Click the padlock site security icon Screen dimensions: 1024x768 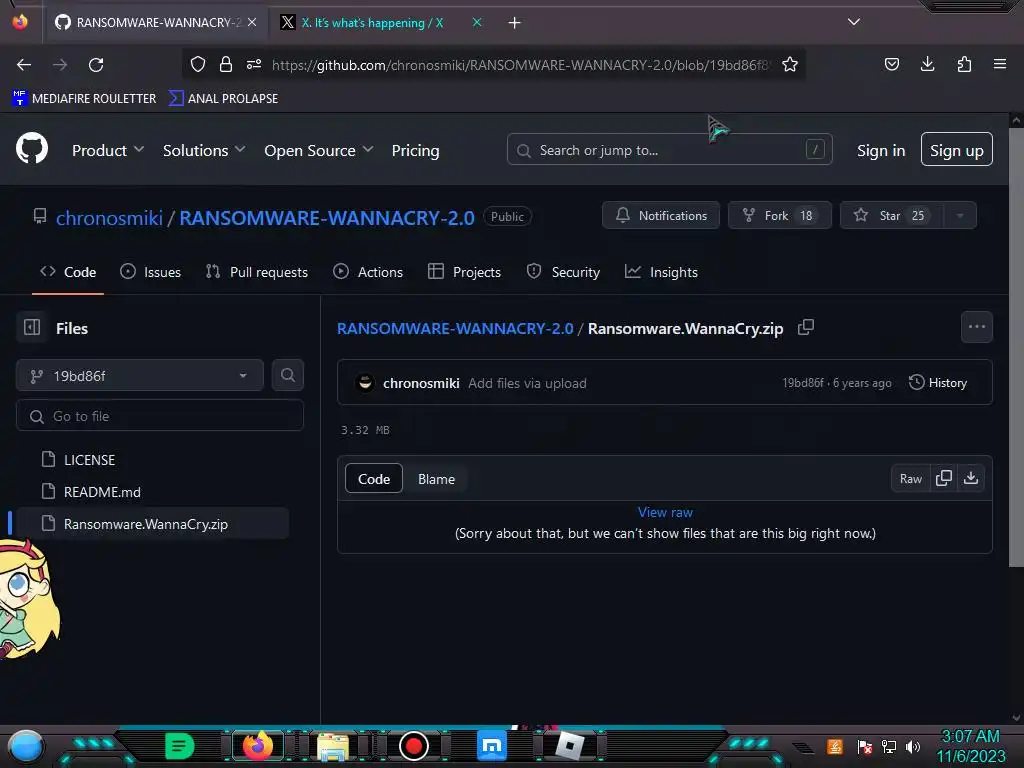pos(226,64)
